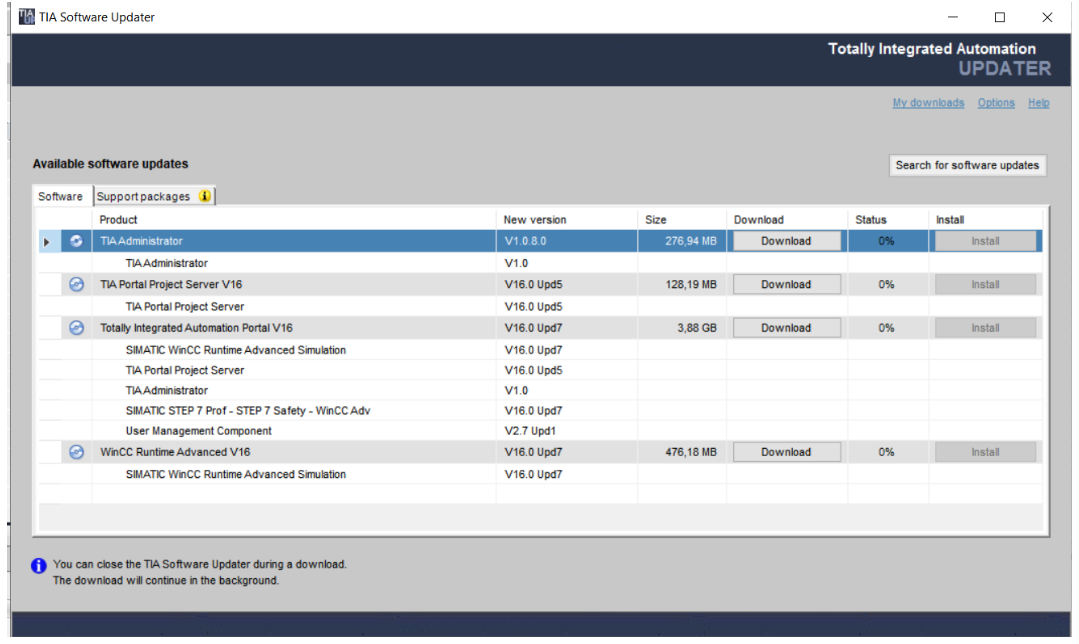Viewport: 1079px width, 644px height.
Task: Close the TIA Software Updater window
Action: pyautogui.click(x=1047, y=17)
